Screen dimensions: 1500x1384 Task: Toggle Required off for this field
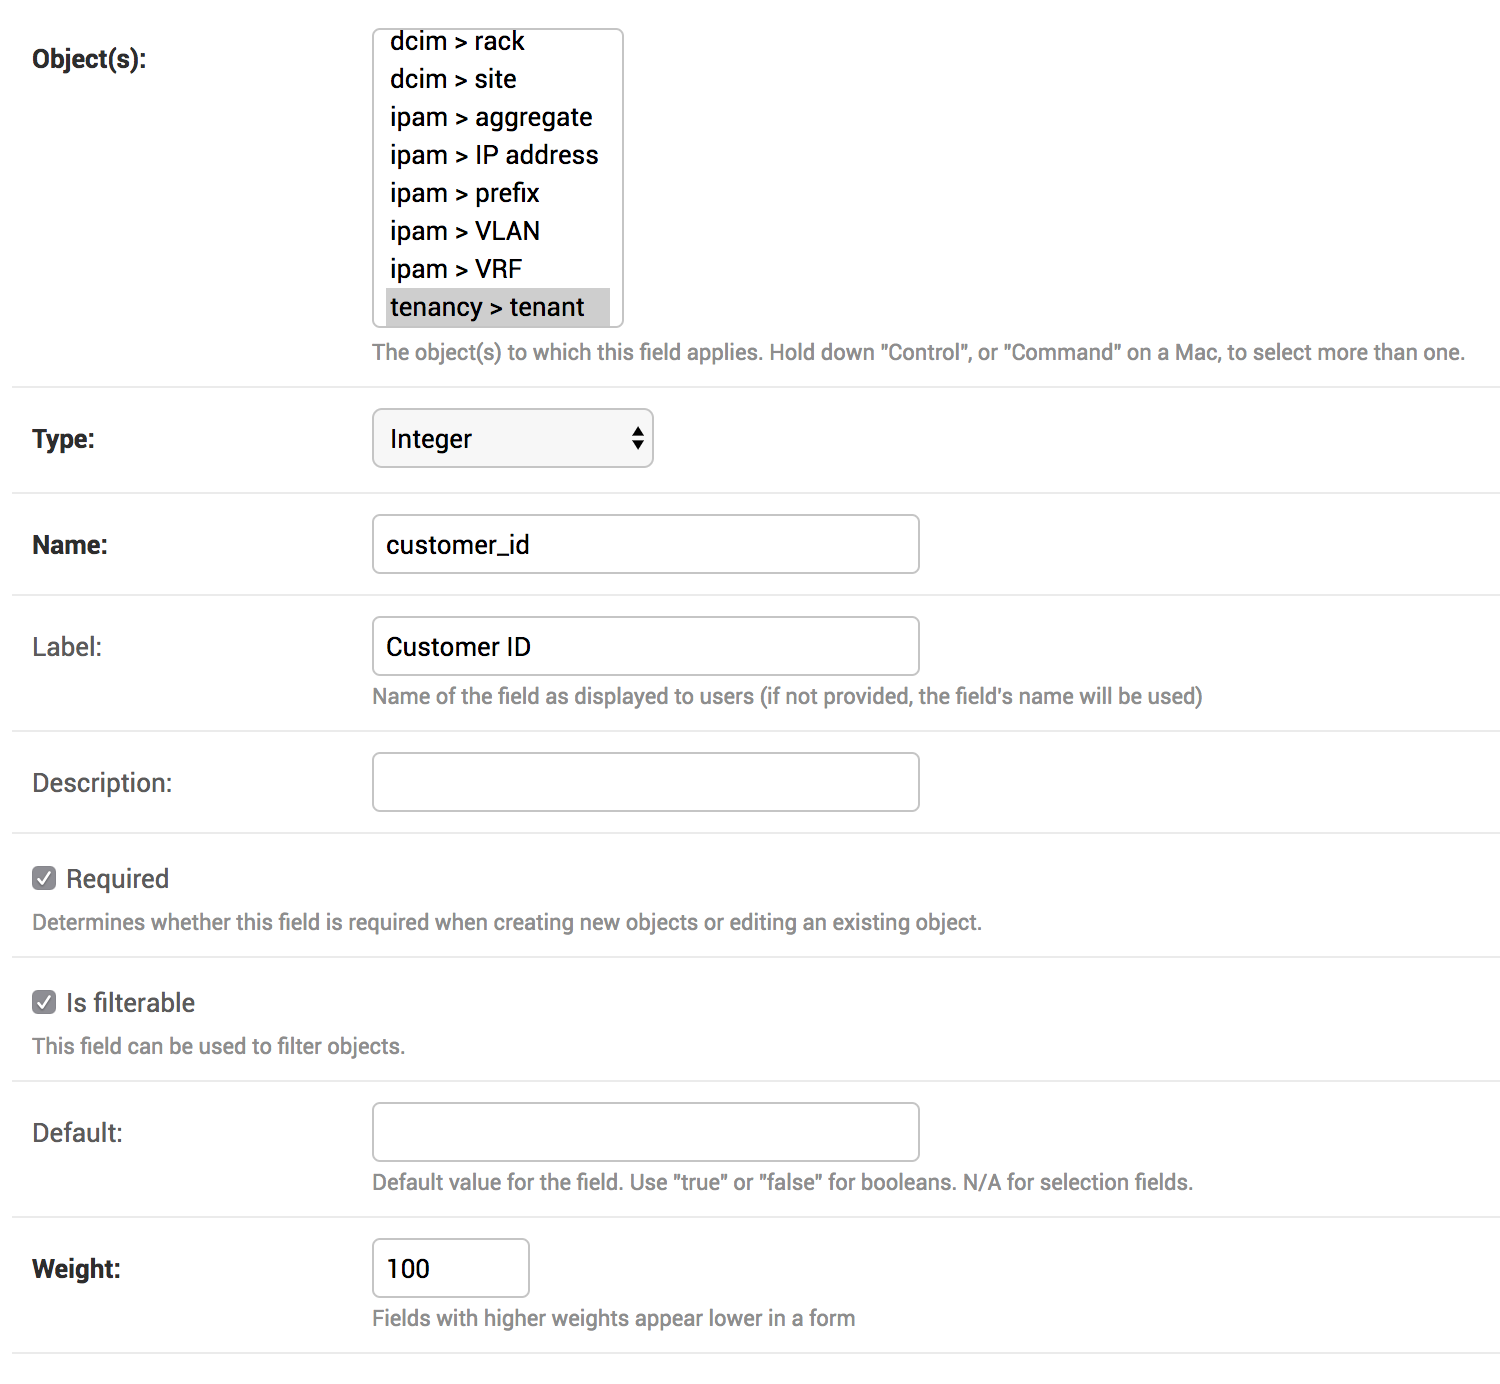pos(43,877)
